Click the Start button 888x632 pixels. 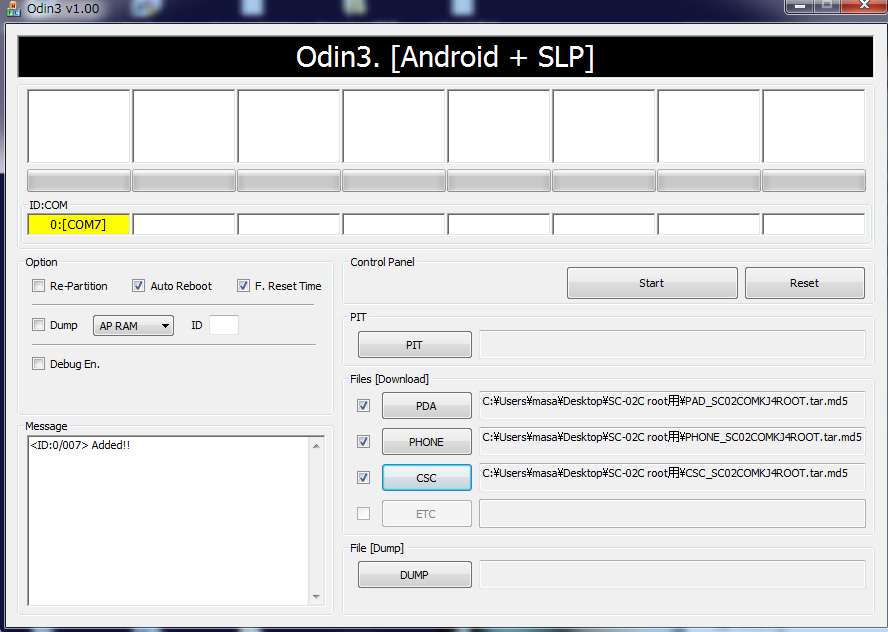652,283
